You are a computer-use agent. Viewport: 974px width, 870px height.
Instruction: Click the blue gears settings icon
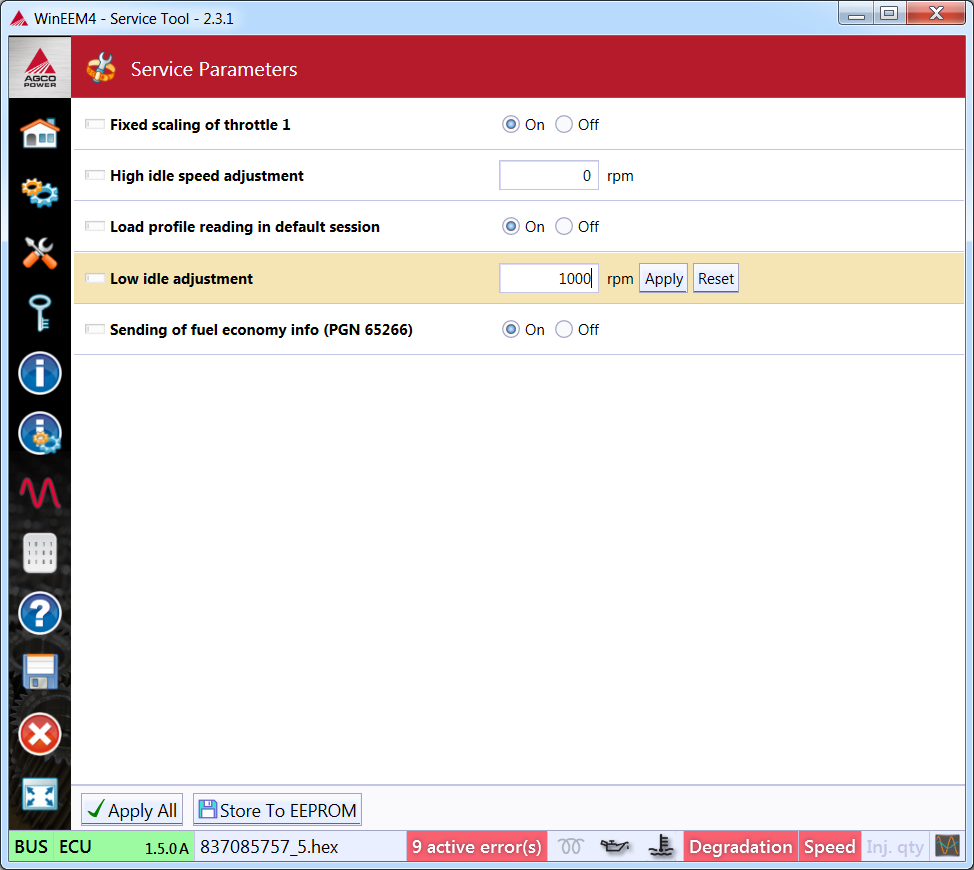click(x=40, y=192)
